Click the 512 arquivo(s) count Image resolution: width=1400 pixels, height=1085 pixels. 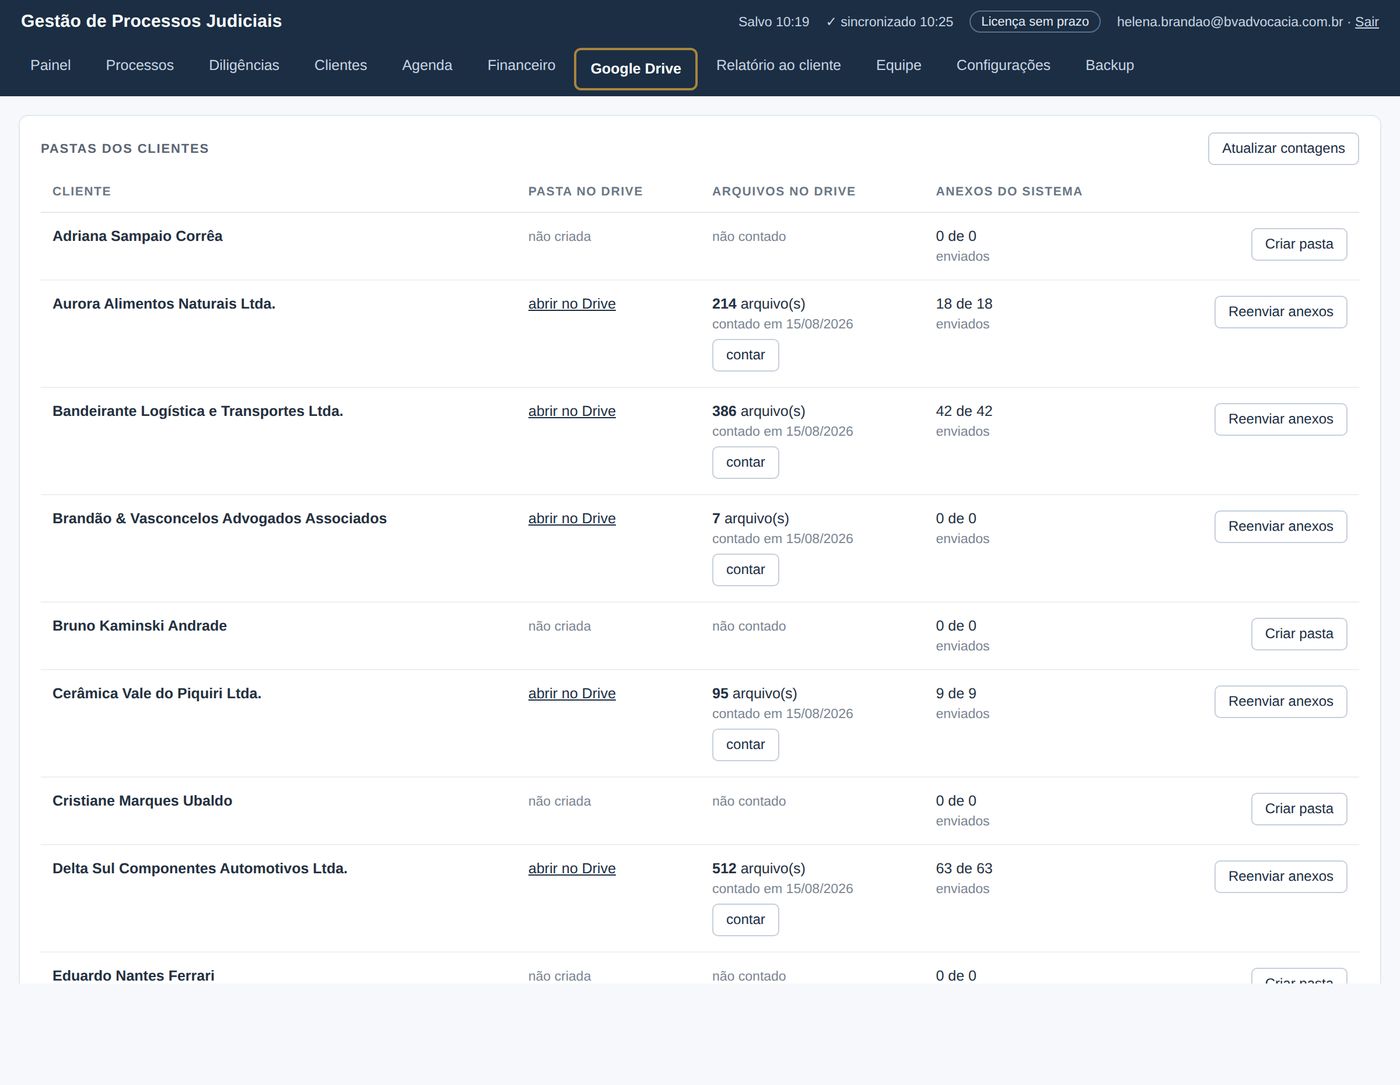coord(758,868)
